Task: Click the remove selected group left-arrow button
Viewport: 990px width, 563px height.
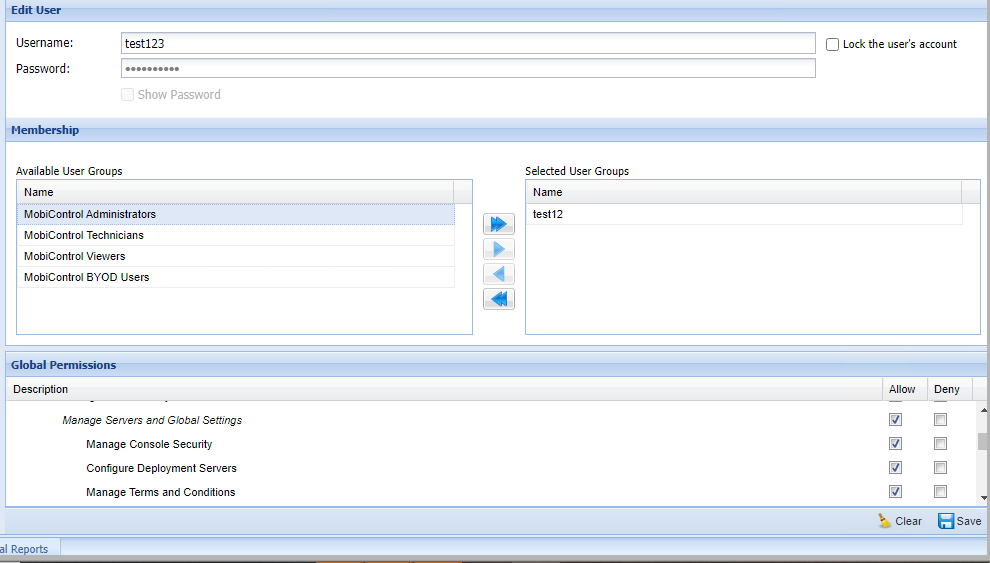Action: coord(498,274)
